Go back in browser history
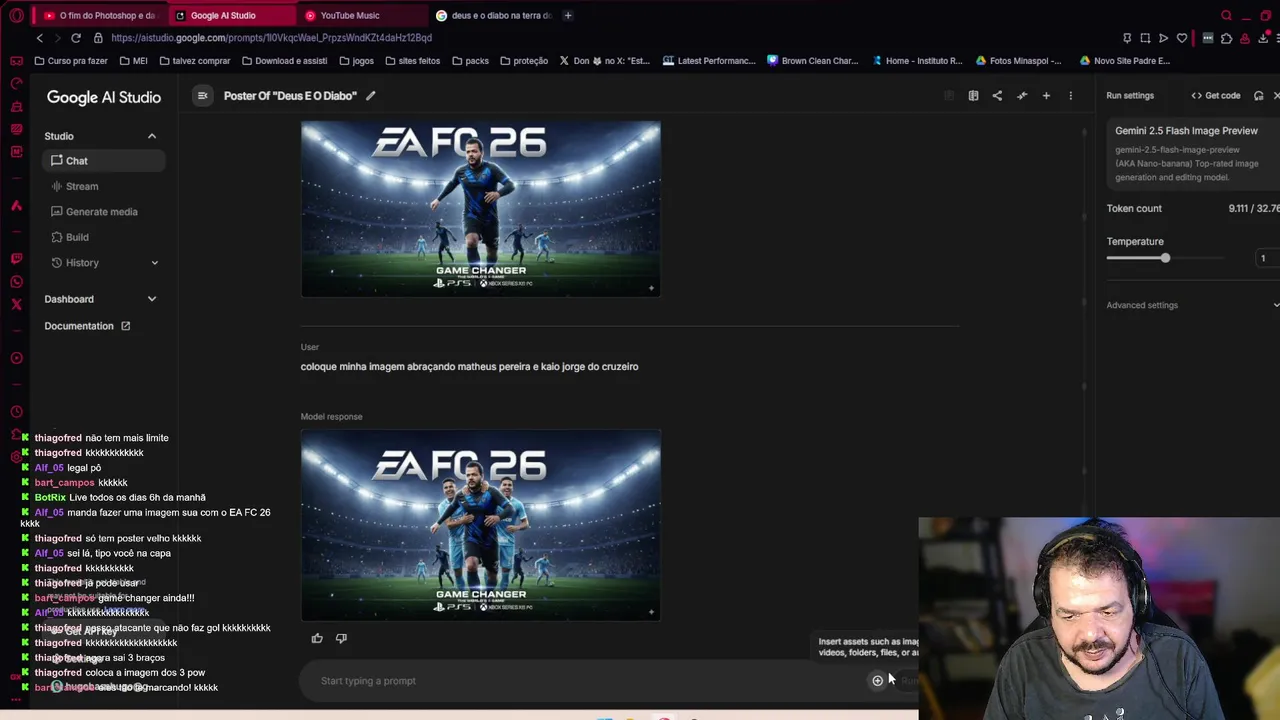Screen dimensions: 1280x720 pos(39,38)
